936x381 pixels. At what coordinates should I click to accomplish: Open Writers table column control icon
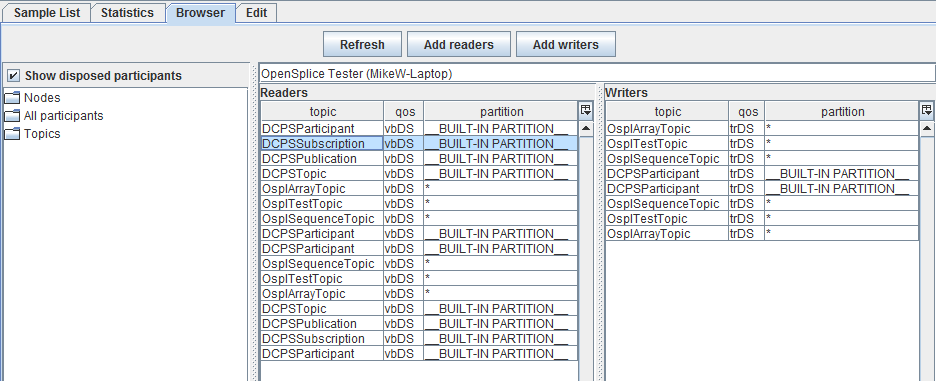point(926,110)
